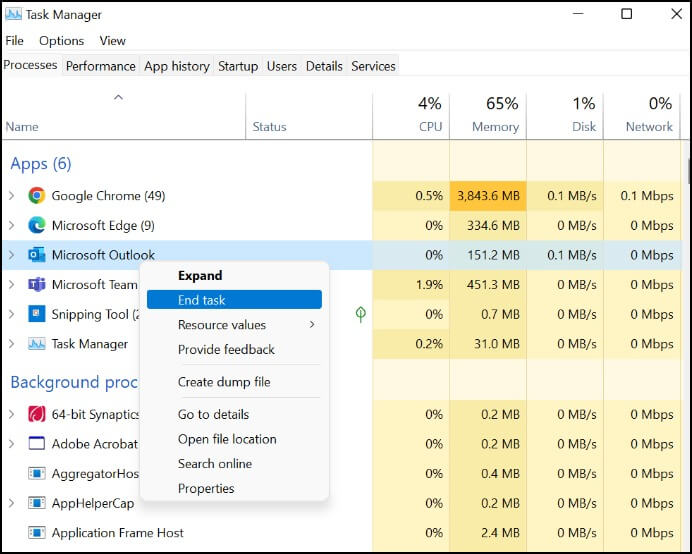The width and height of the screenshot is (692, 554).
Task: Switch to the Details tab
Action: coord(324,66)
